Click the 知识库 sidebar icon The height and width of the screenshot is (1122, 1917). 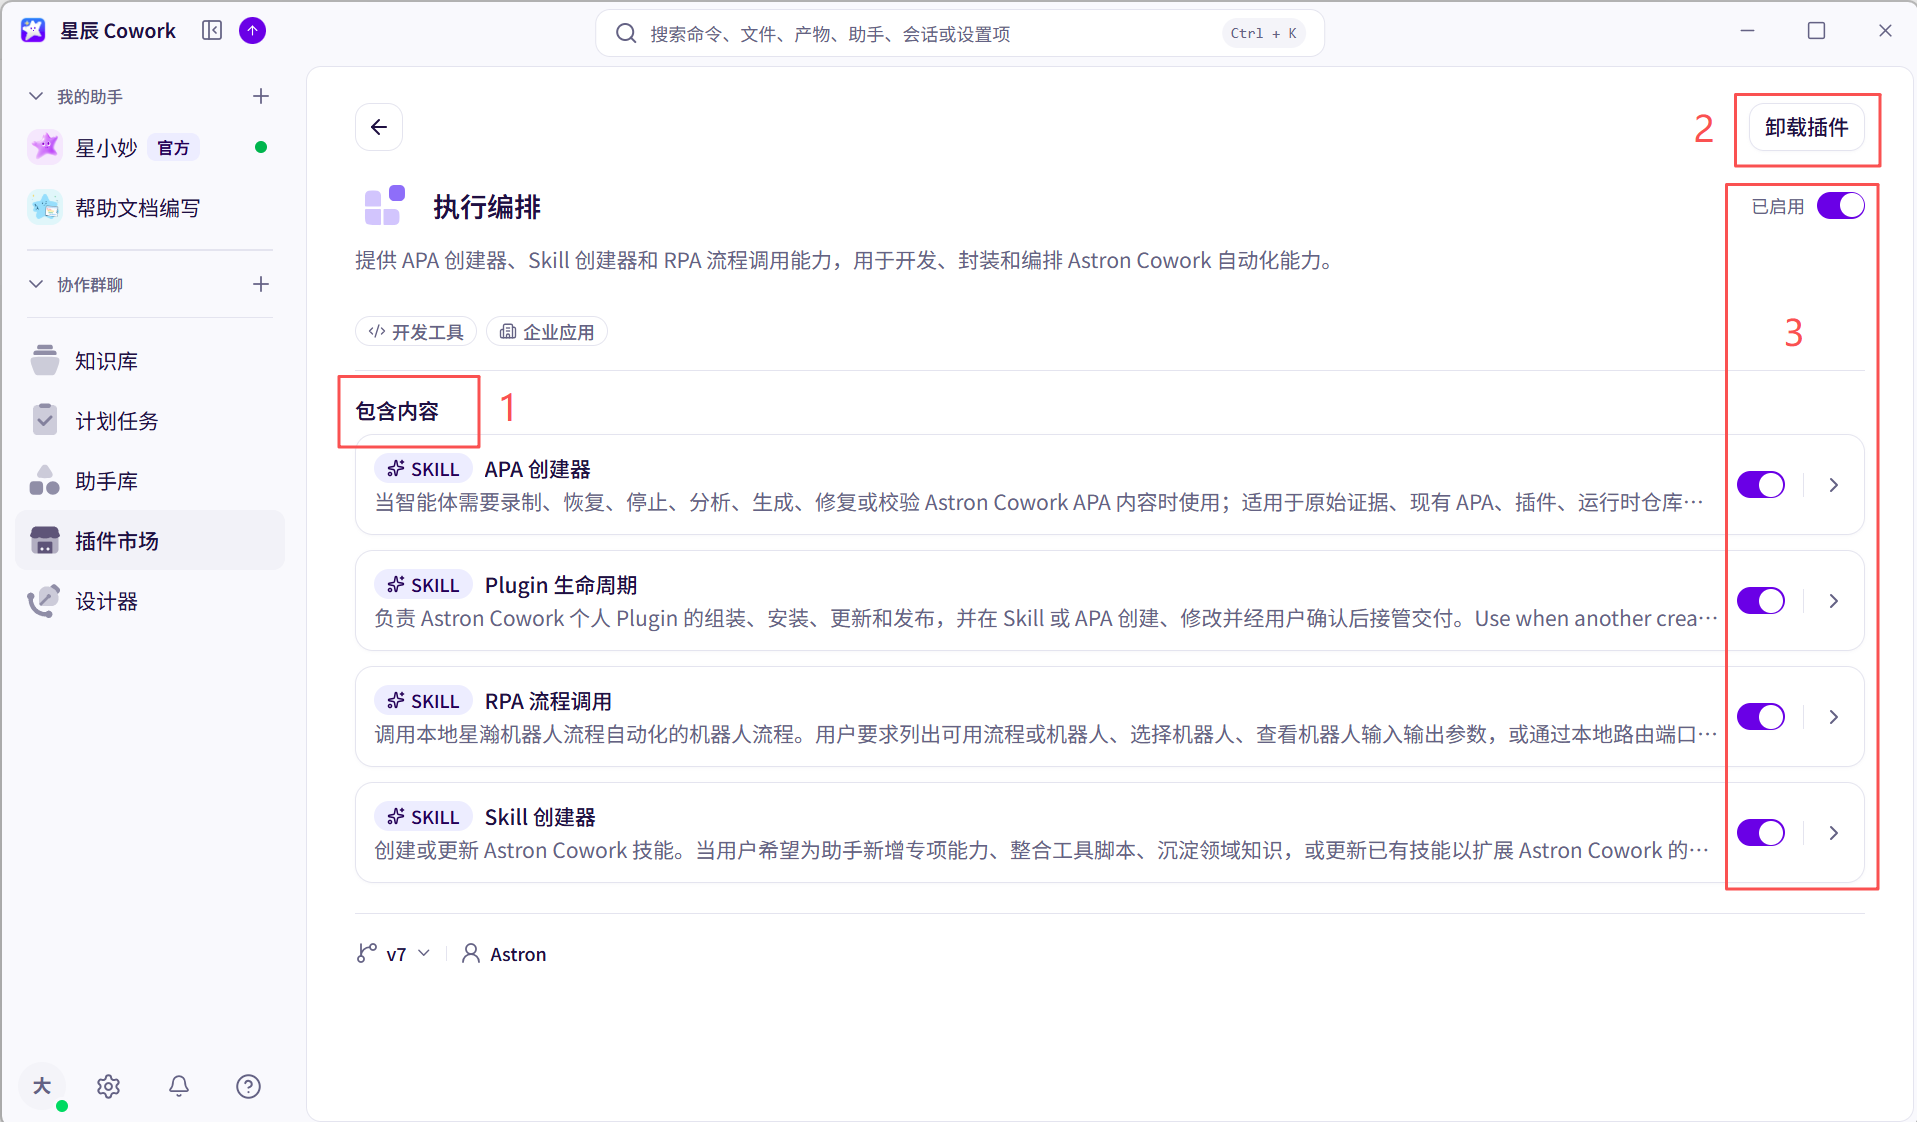(45, 360)
